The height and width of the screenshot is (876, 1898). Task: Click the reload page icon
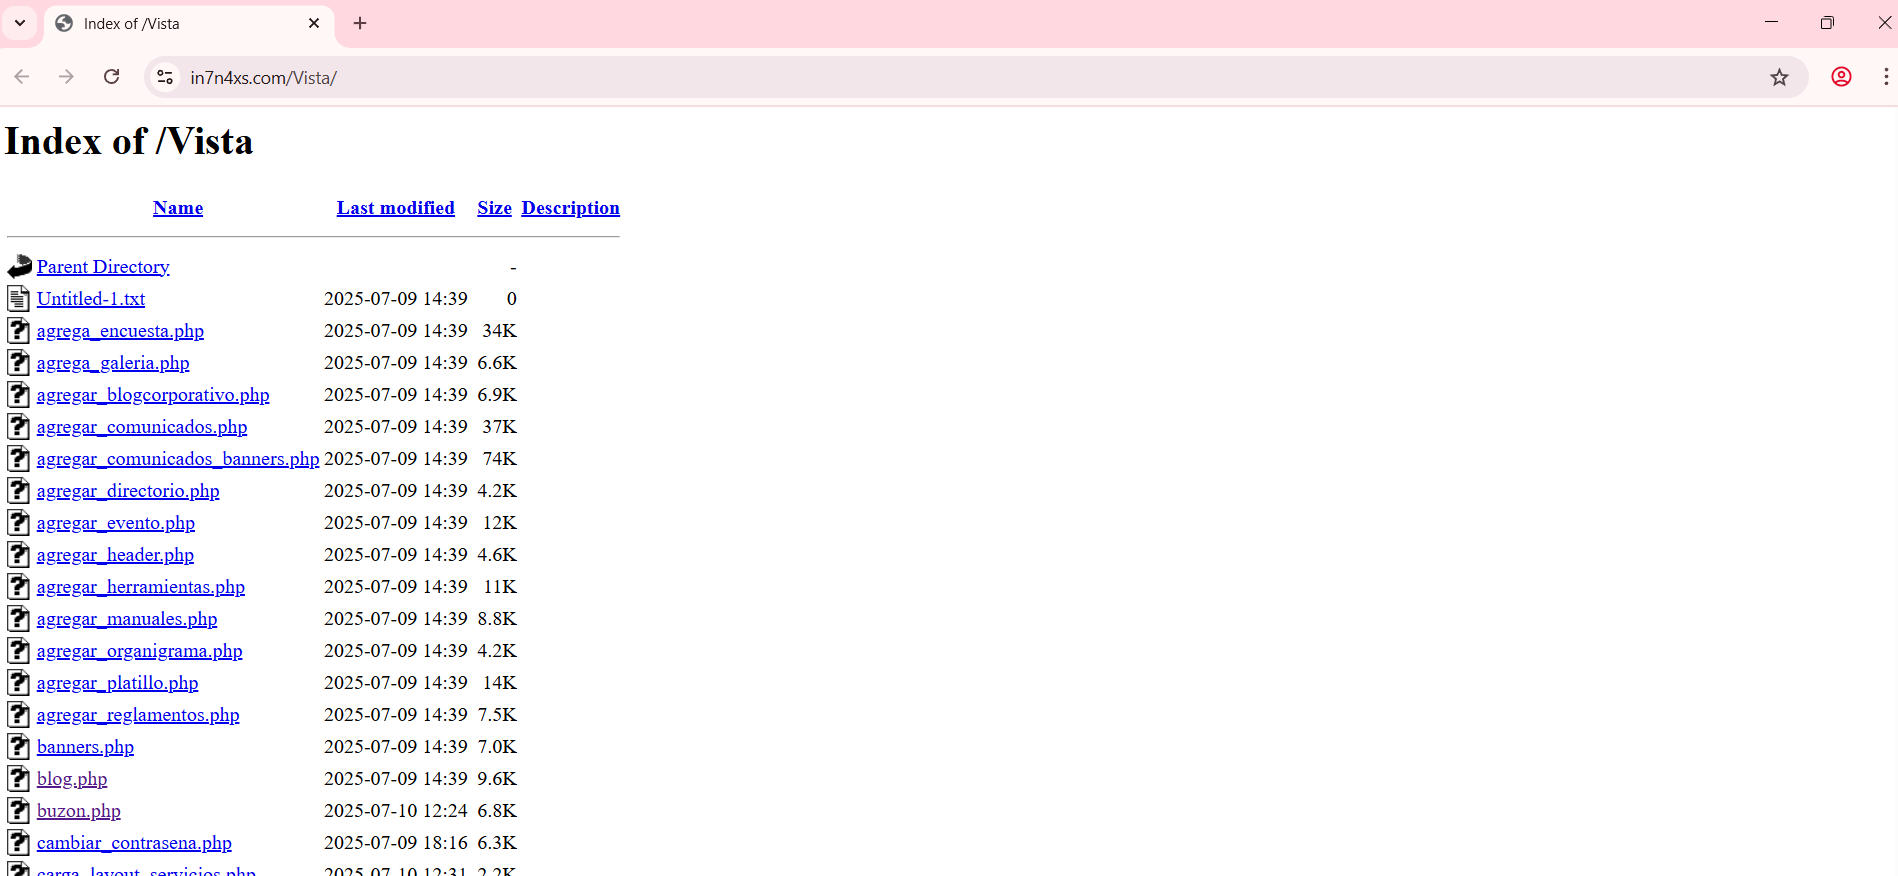click(112, 77)
